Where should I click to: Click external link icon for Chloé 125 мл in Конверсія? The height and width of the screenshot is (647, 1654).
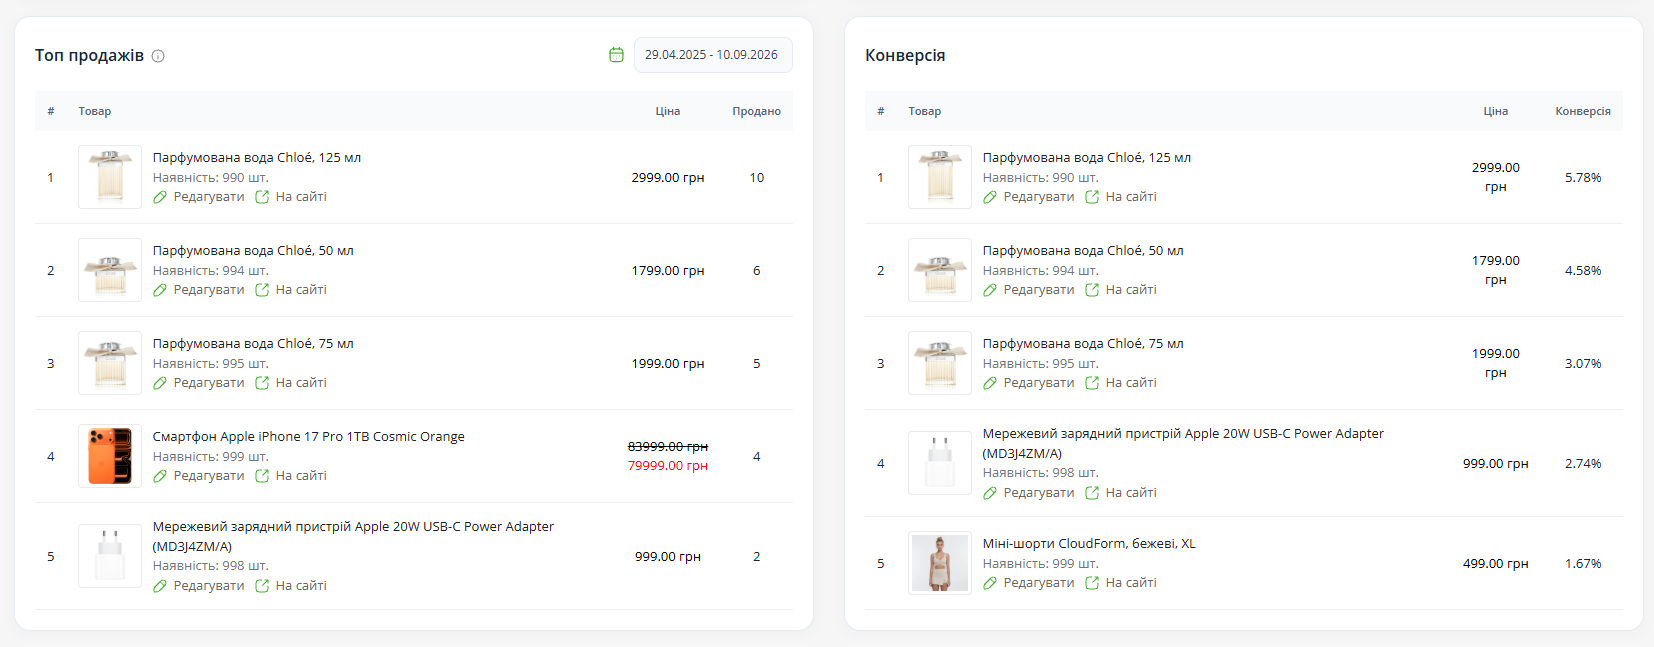click(x=1092, y=197)
